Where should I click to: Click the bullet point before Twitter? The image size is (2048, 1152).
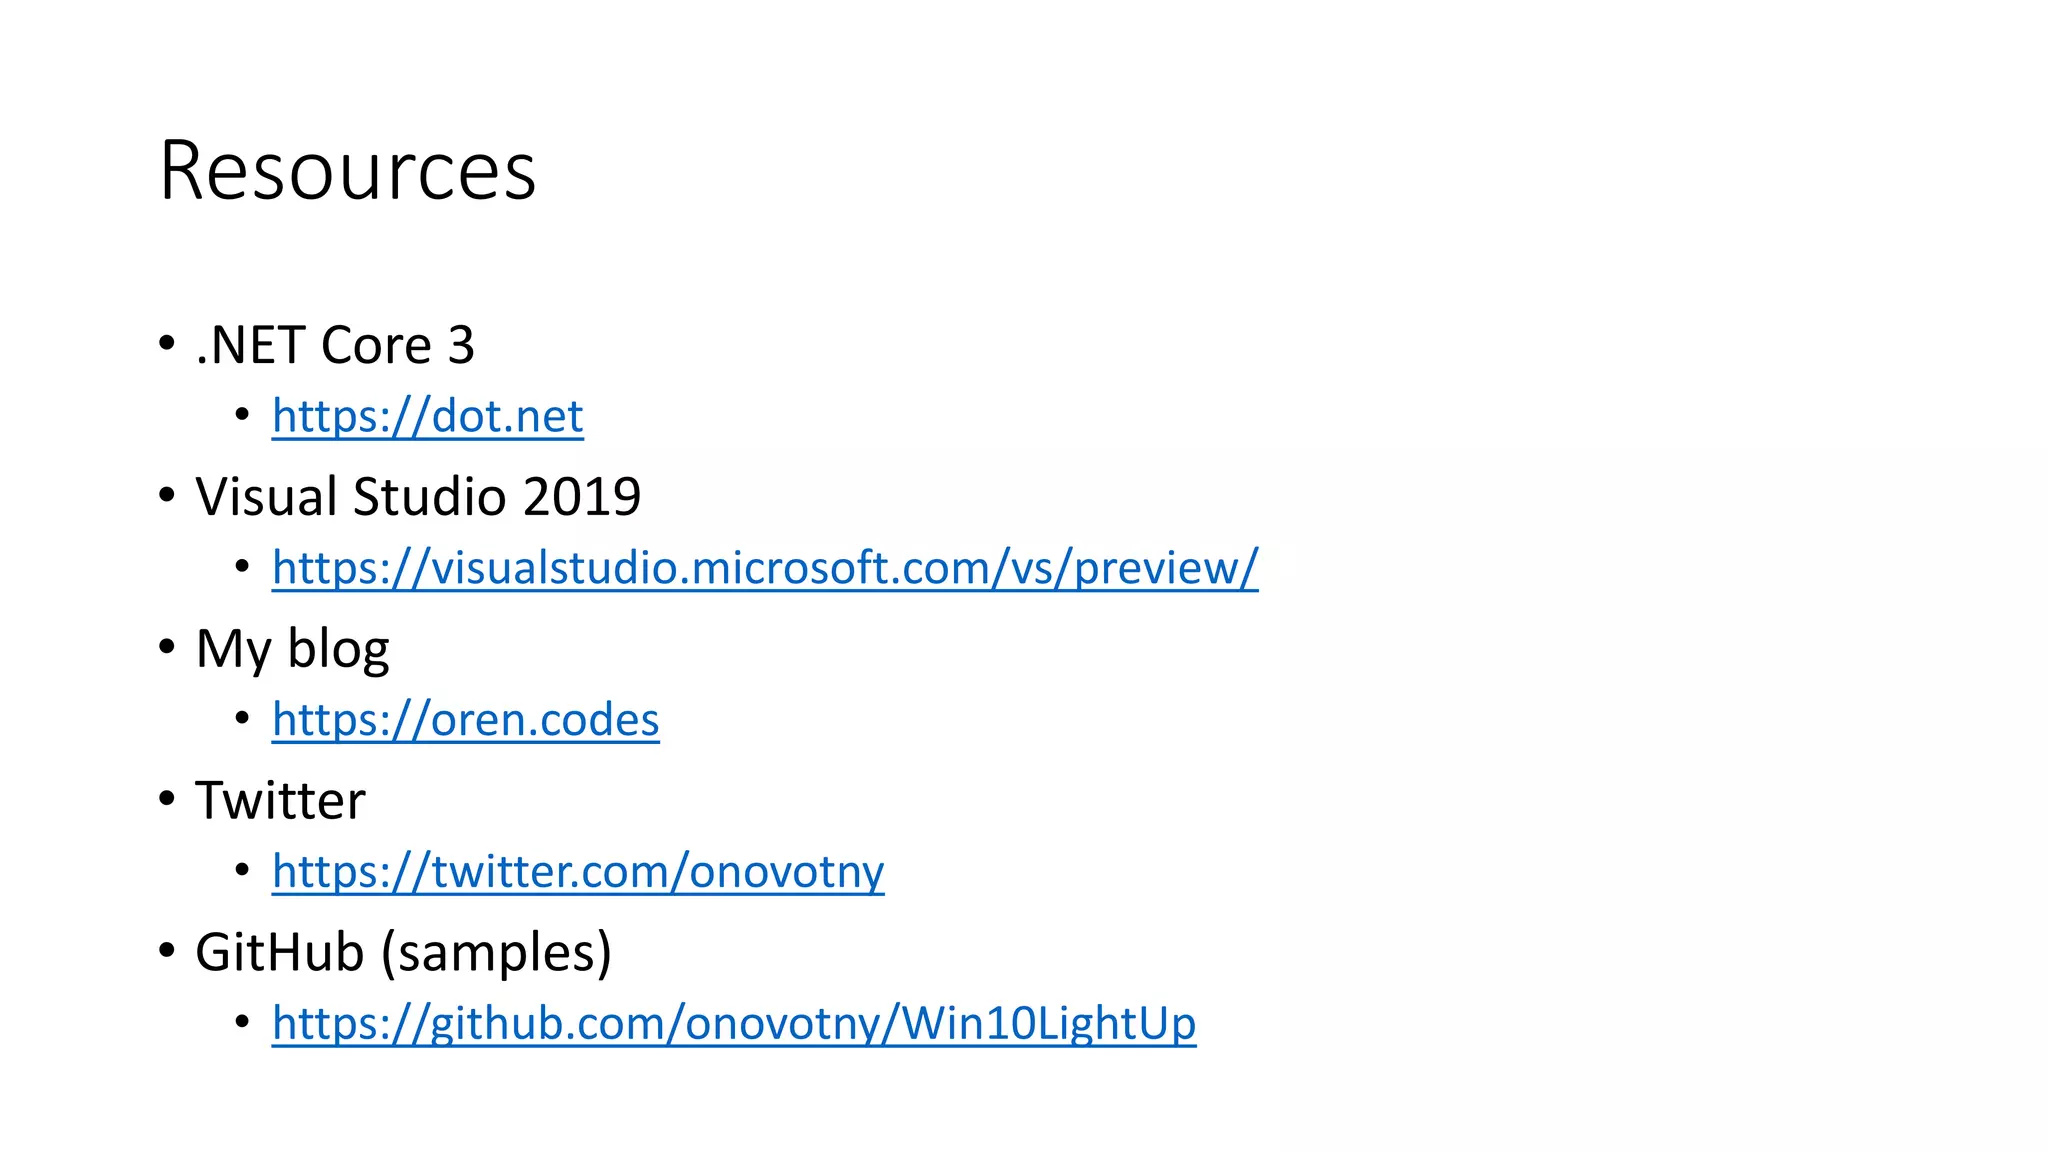click(x=167, y=799)
